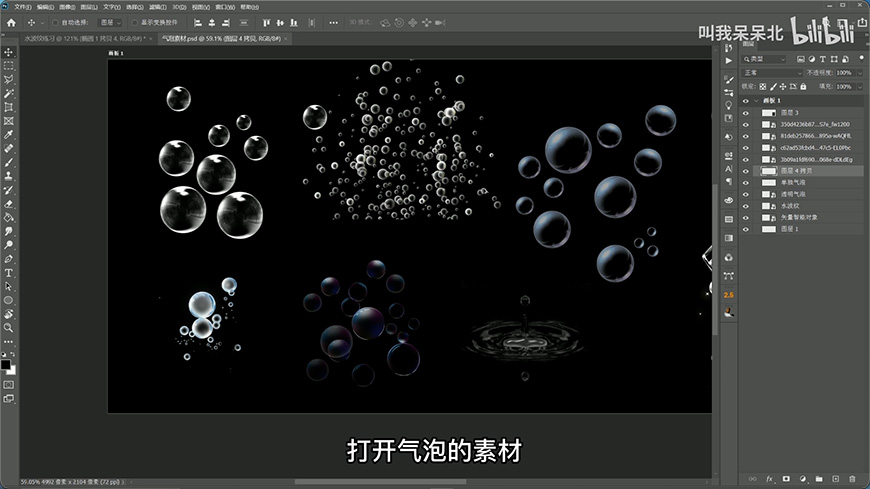Add a layer mask with the mask icon

[x=786, y=478]
